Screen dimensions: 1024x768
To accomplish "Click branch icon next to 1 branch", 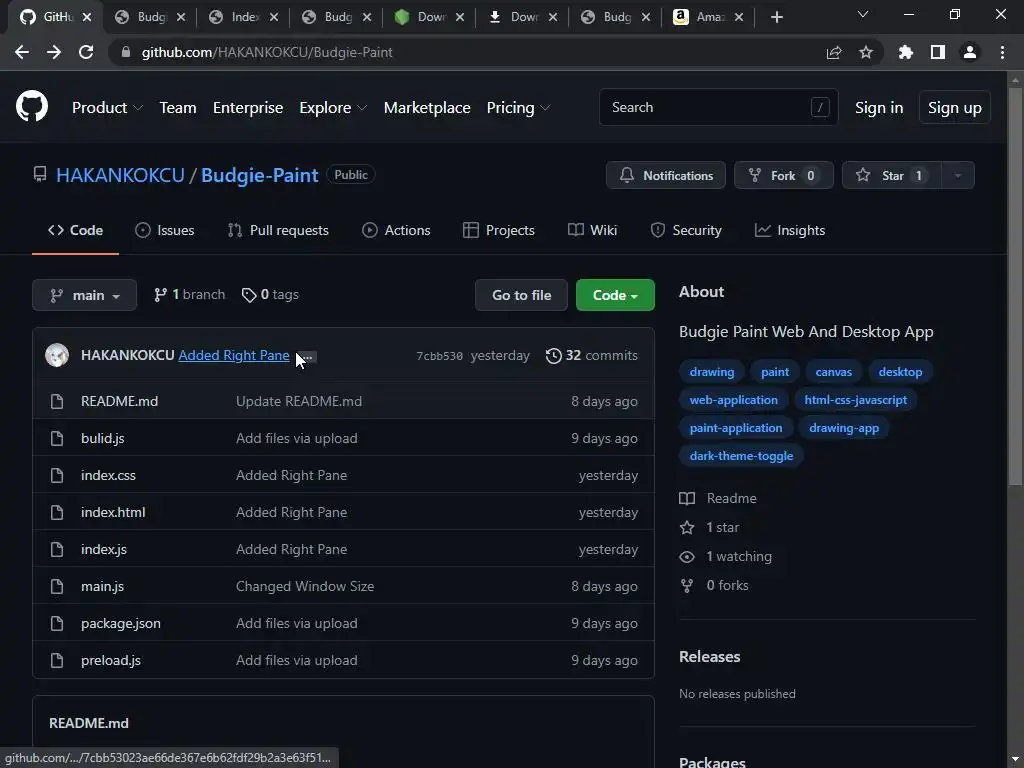I will click(160, 295).
